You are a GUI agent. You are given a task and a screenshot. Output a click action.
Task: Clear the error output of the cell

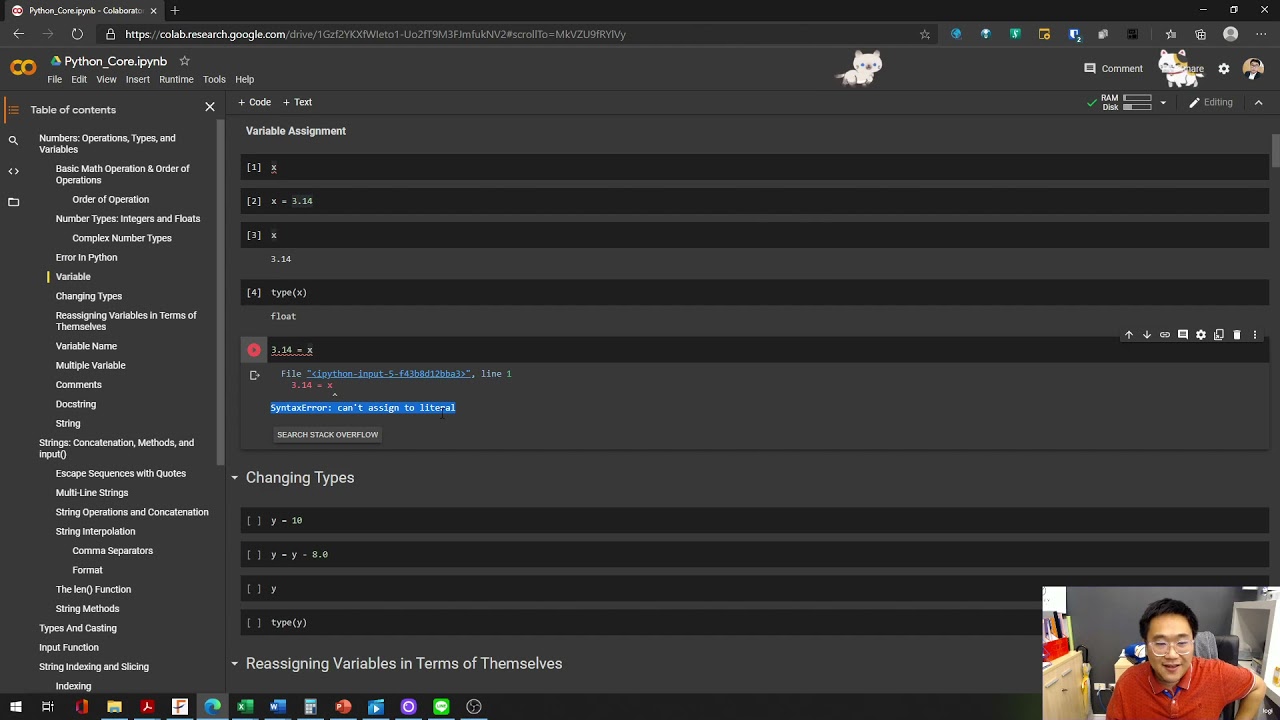tap(254, 375)
